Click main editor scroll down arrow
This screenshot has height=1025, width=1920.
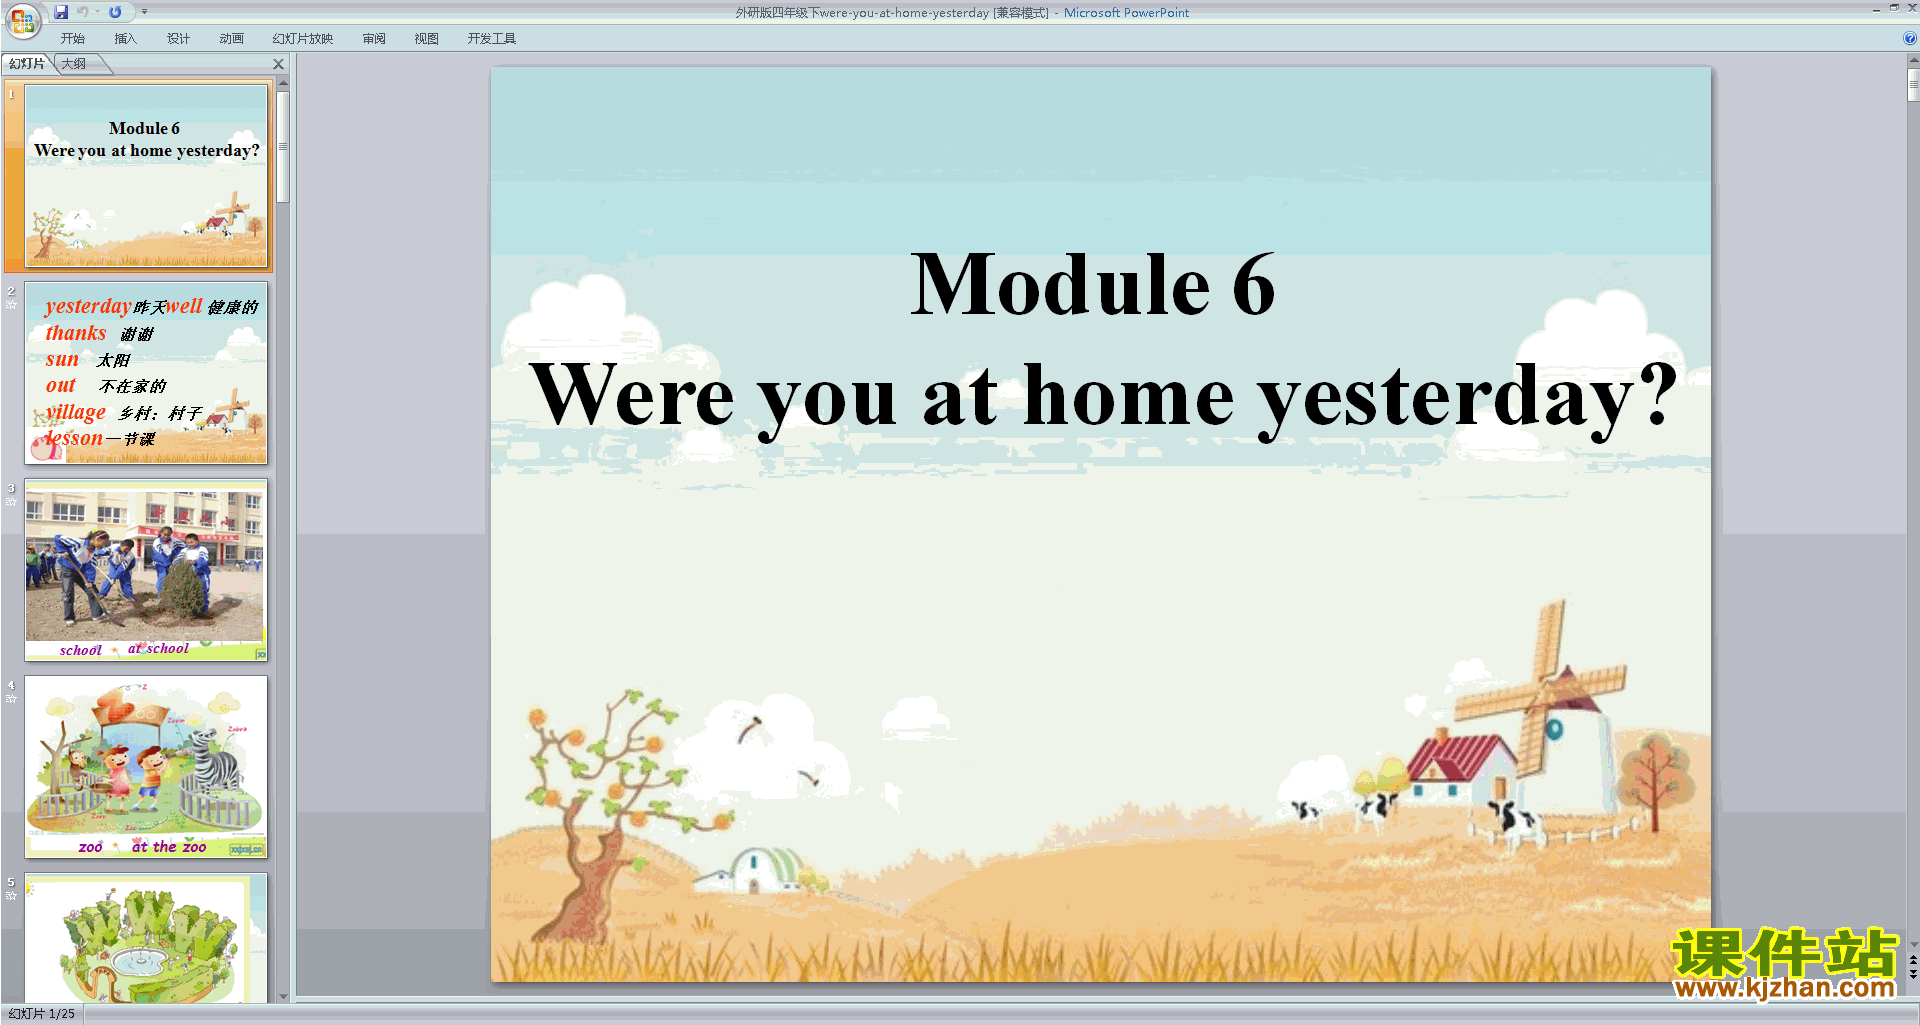tap(1913, 944)
